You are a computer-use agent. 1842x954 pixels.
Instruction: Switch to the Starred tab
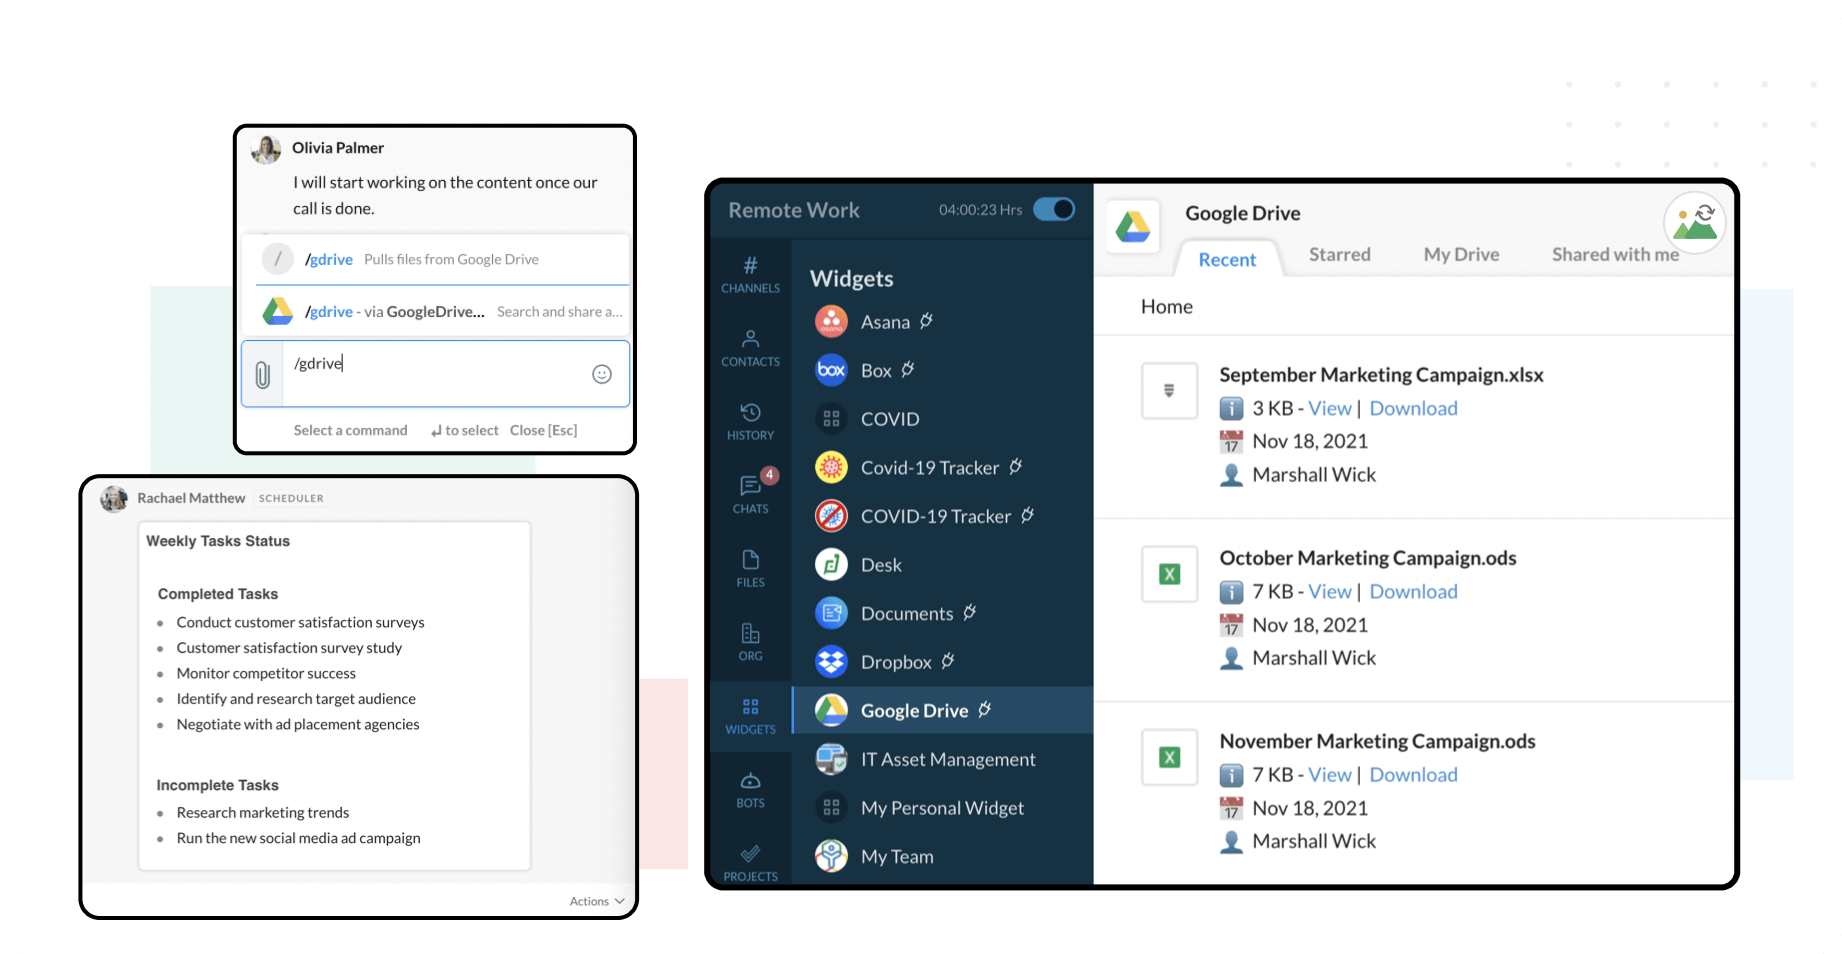coord(1339,255)
